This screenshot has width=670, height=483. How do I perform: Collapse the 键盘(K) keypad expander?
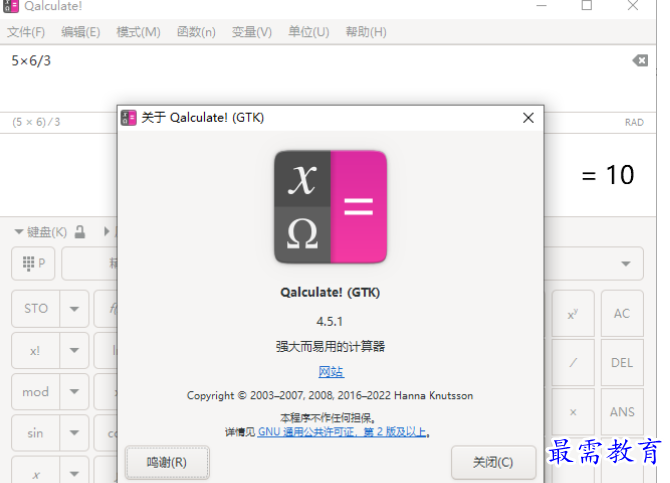(x=41, y=232)
